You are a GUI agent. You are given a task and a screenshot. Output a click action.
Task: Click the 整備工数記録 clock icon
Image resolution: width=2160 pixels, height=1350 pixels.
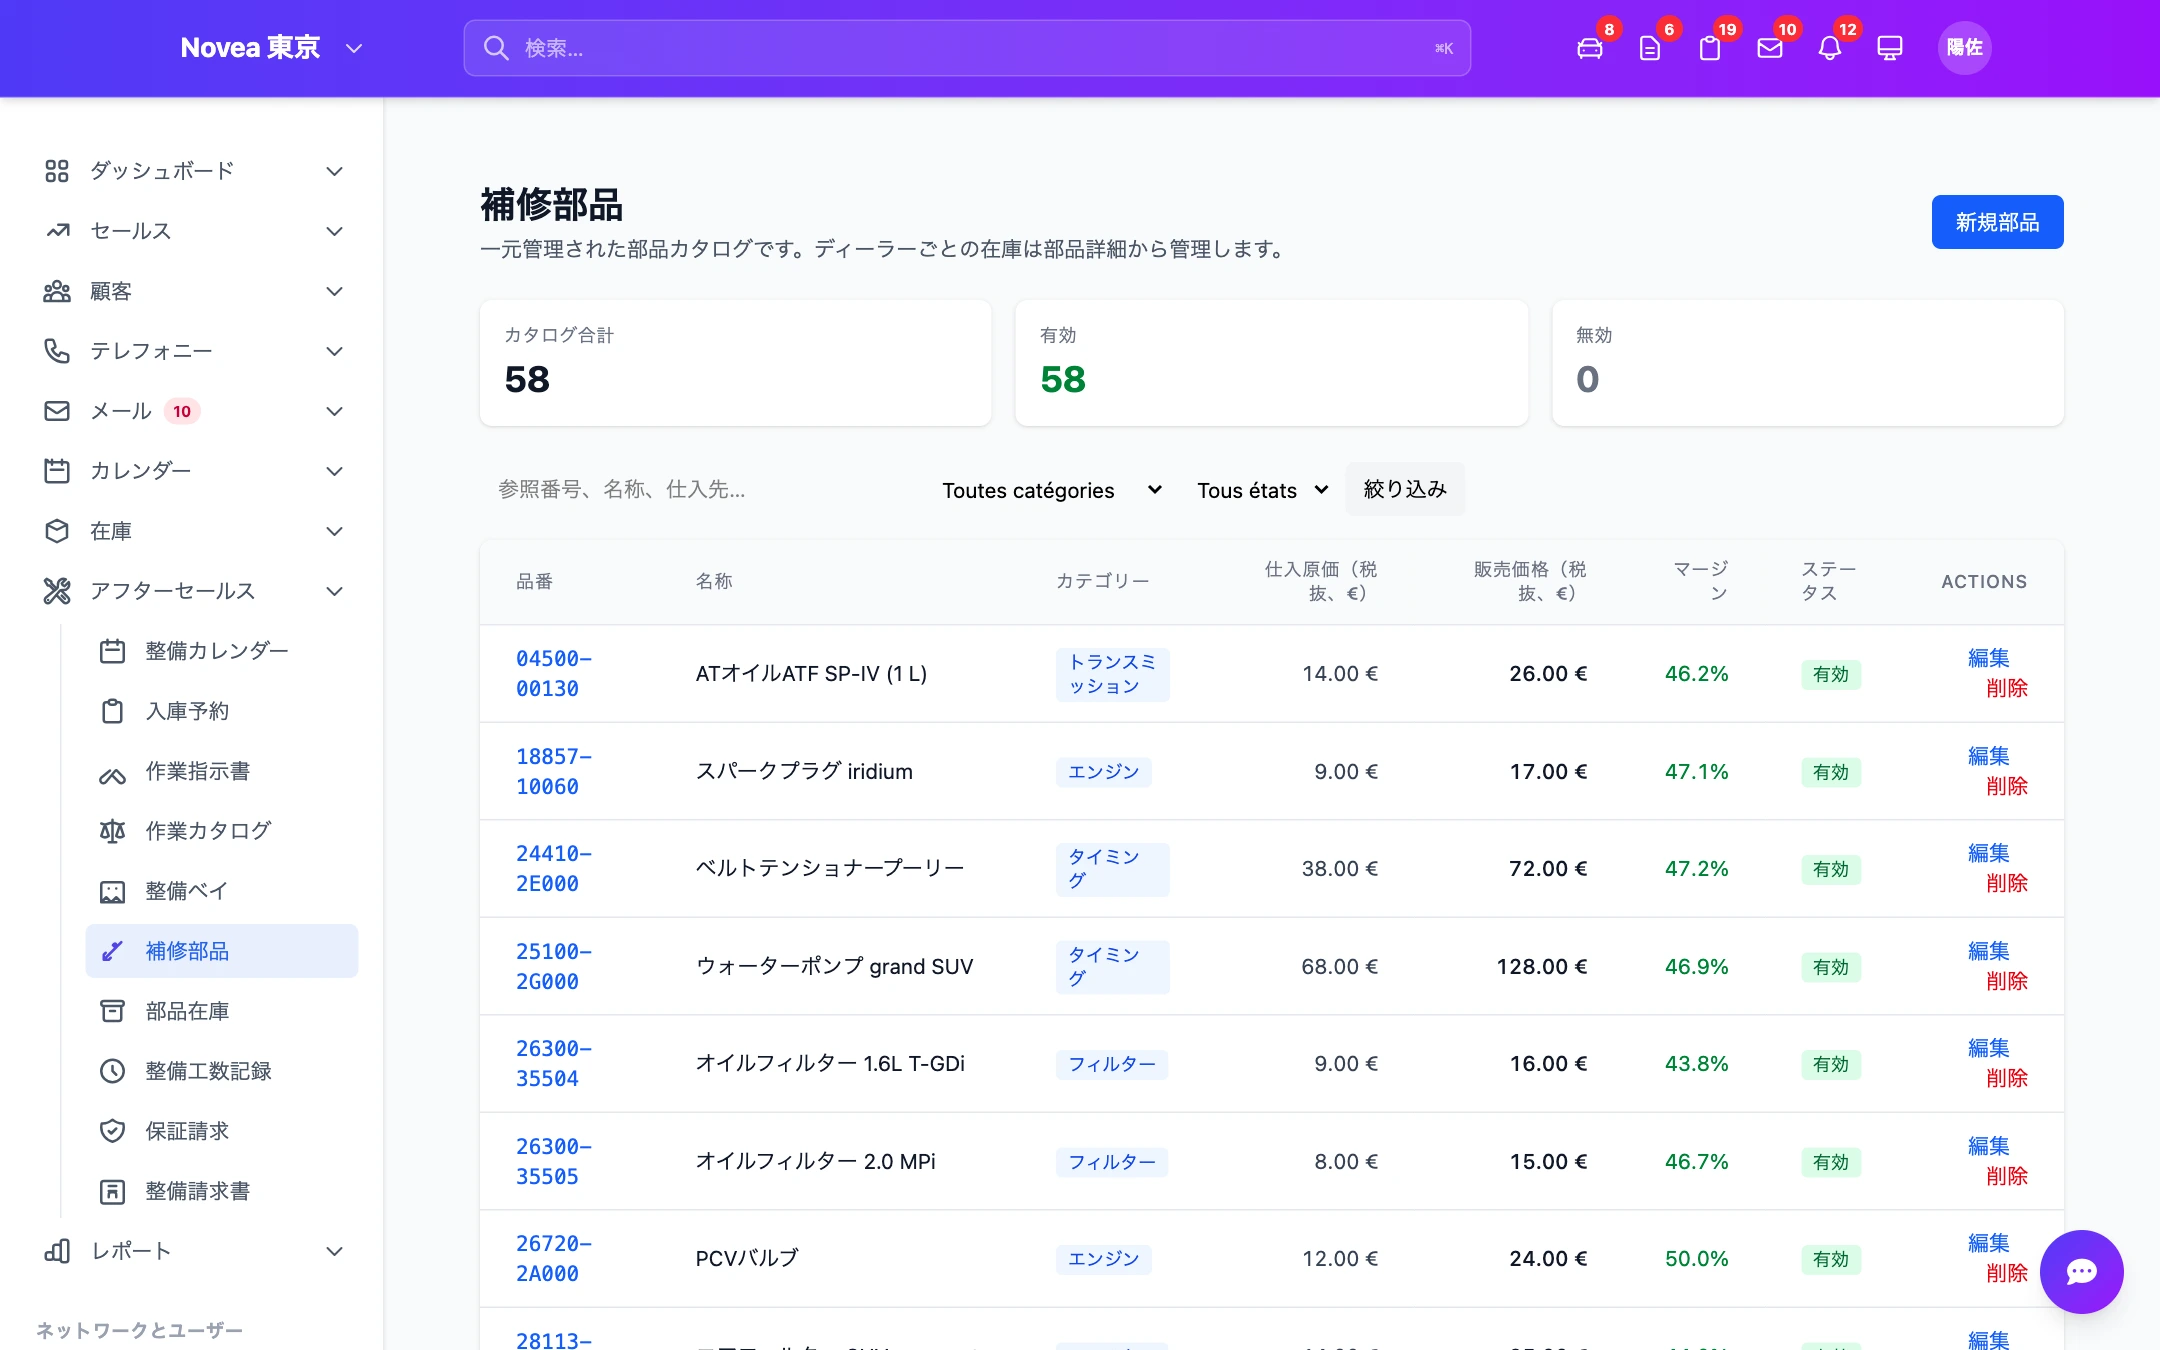coord(112,1071)
